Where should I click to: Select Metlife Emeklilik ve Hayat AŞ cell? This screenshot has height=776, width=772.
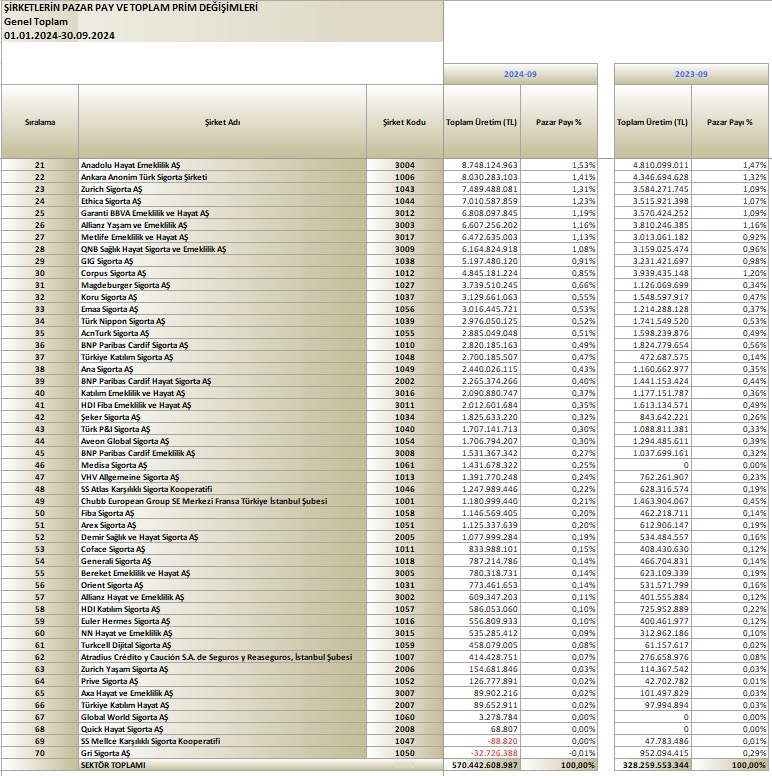click(x=222, y=237)
